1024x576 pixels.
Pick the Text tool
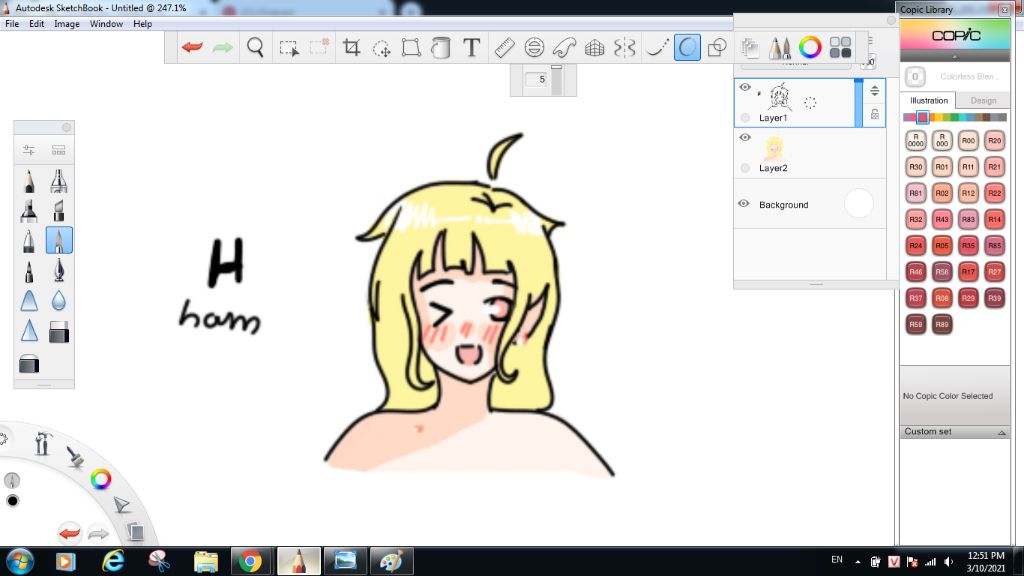click(472, 48)
